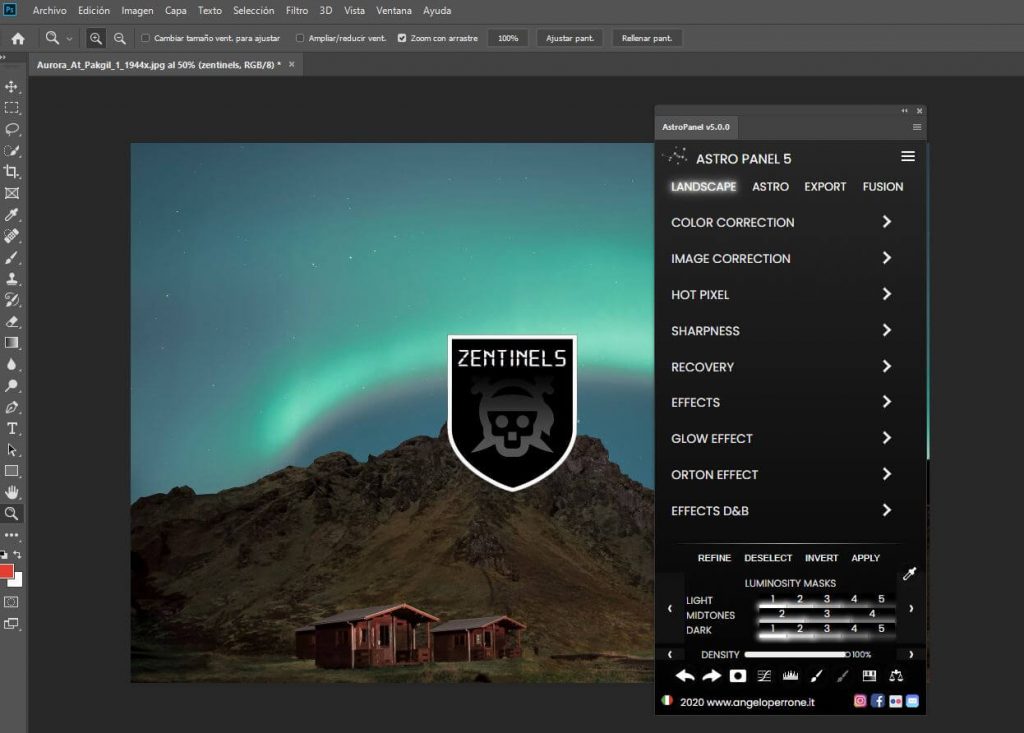Click the red foreground color swatch
Screen dimensions: 1024x733
coord(7,572)
